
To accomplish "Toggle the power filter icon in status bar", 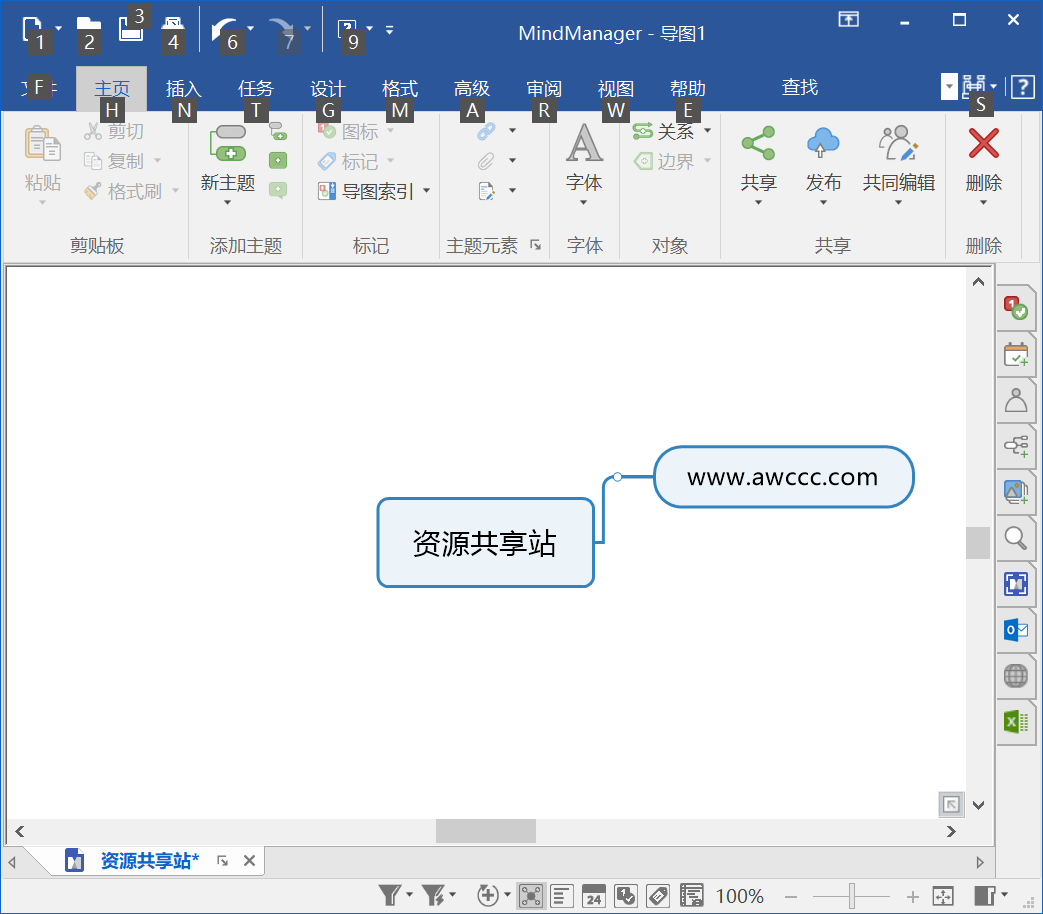I will click(434, 895).
